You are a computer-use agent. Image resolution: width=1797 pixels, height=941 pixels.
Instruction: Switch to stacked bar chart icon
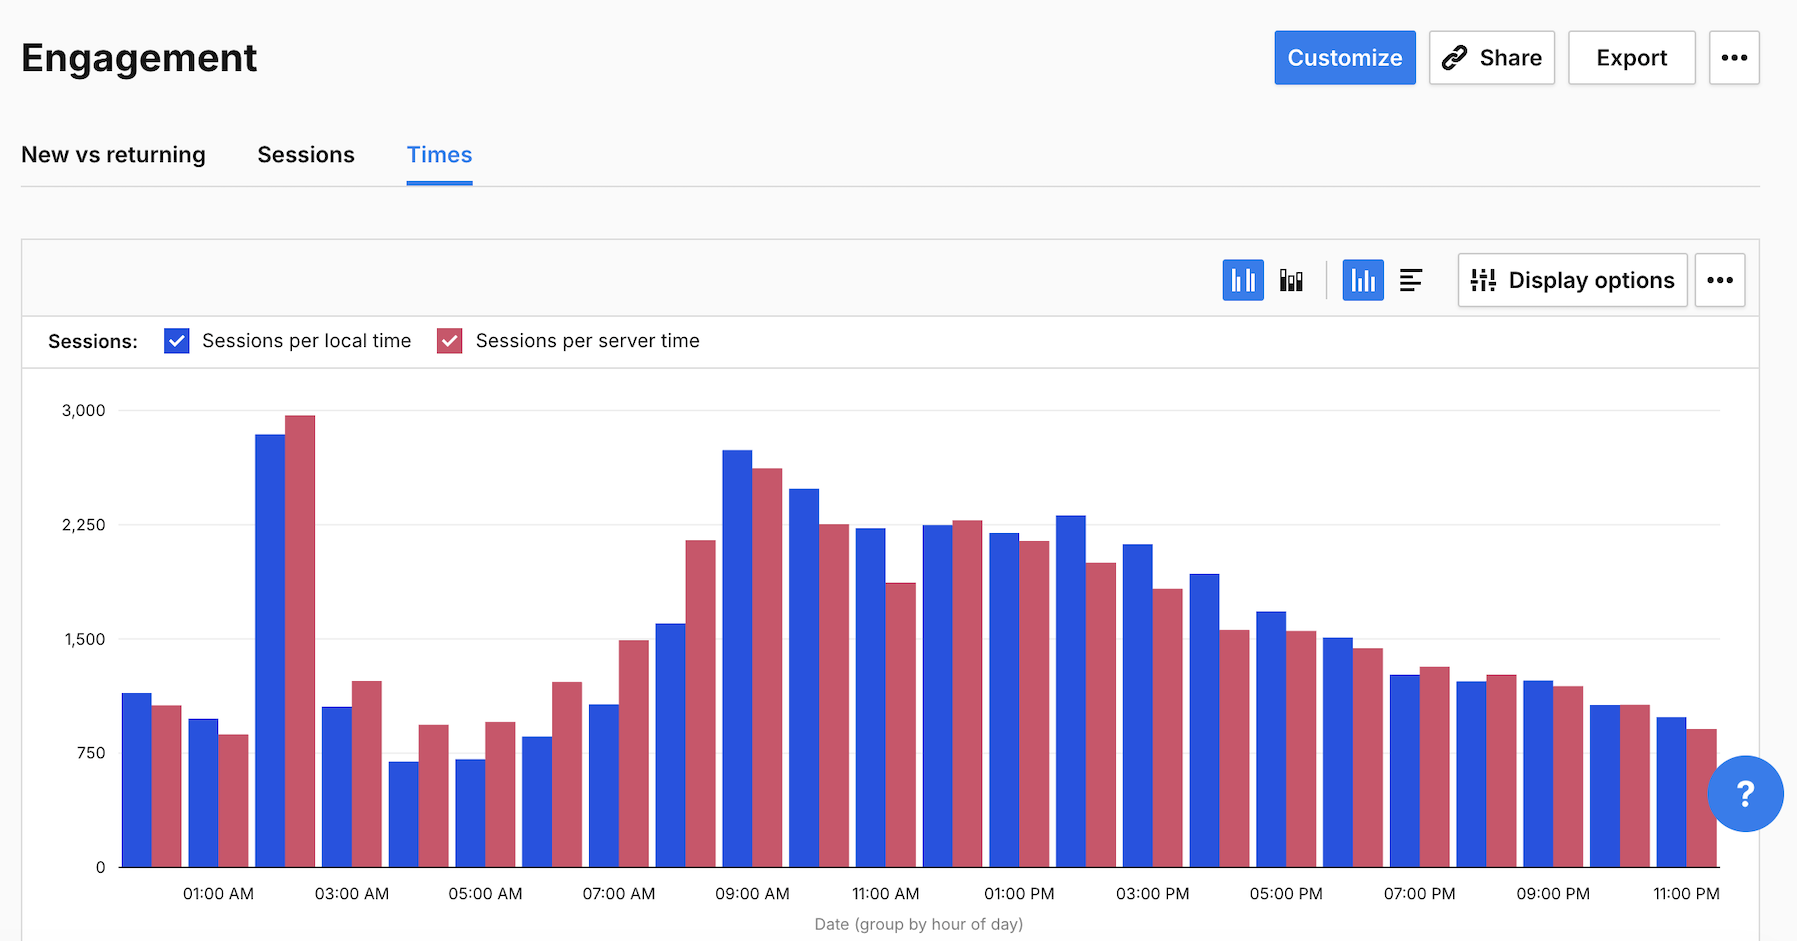1291,280
